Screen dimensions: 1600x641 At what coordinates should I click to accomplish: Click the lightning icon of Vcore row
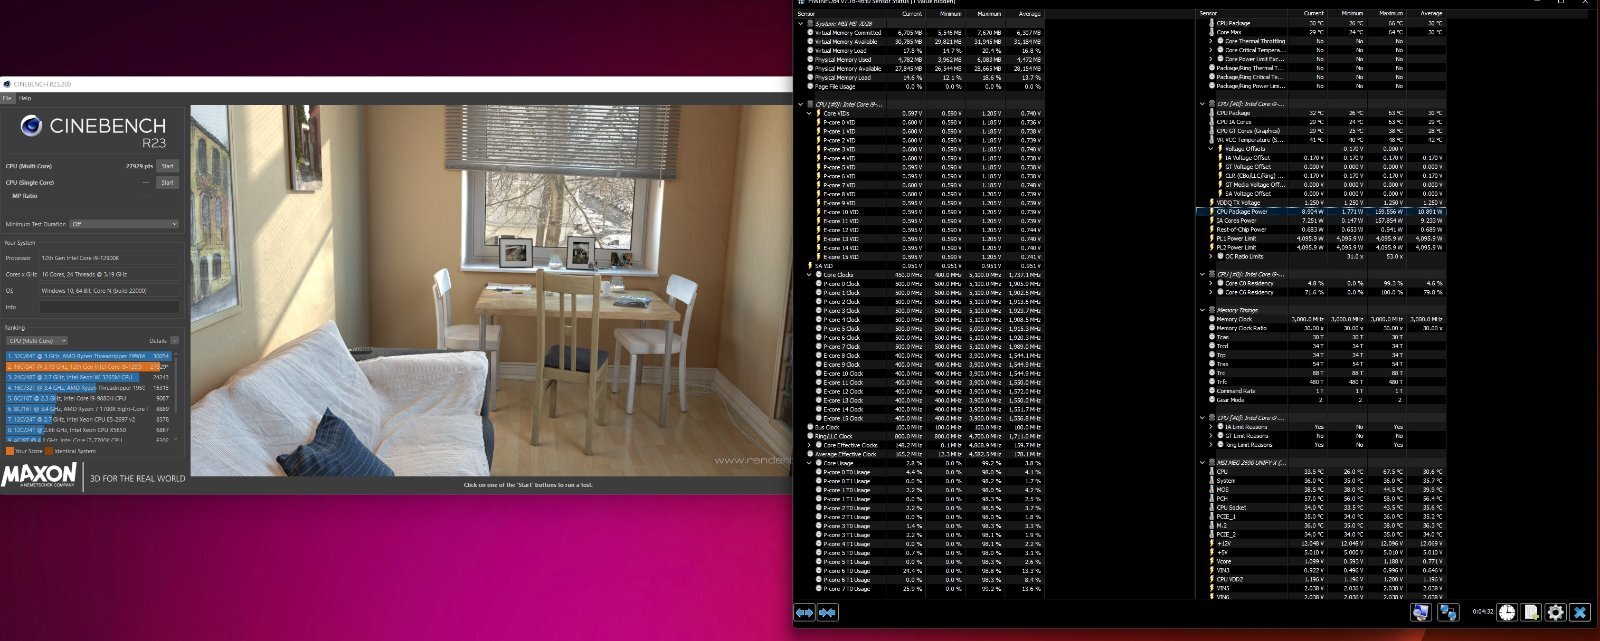tap(1211, 561)
